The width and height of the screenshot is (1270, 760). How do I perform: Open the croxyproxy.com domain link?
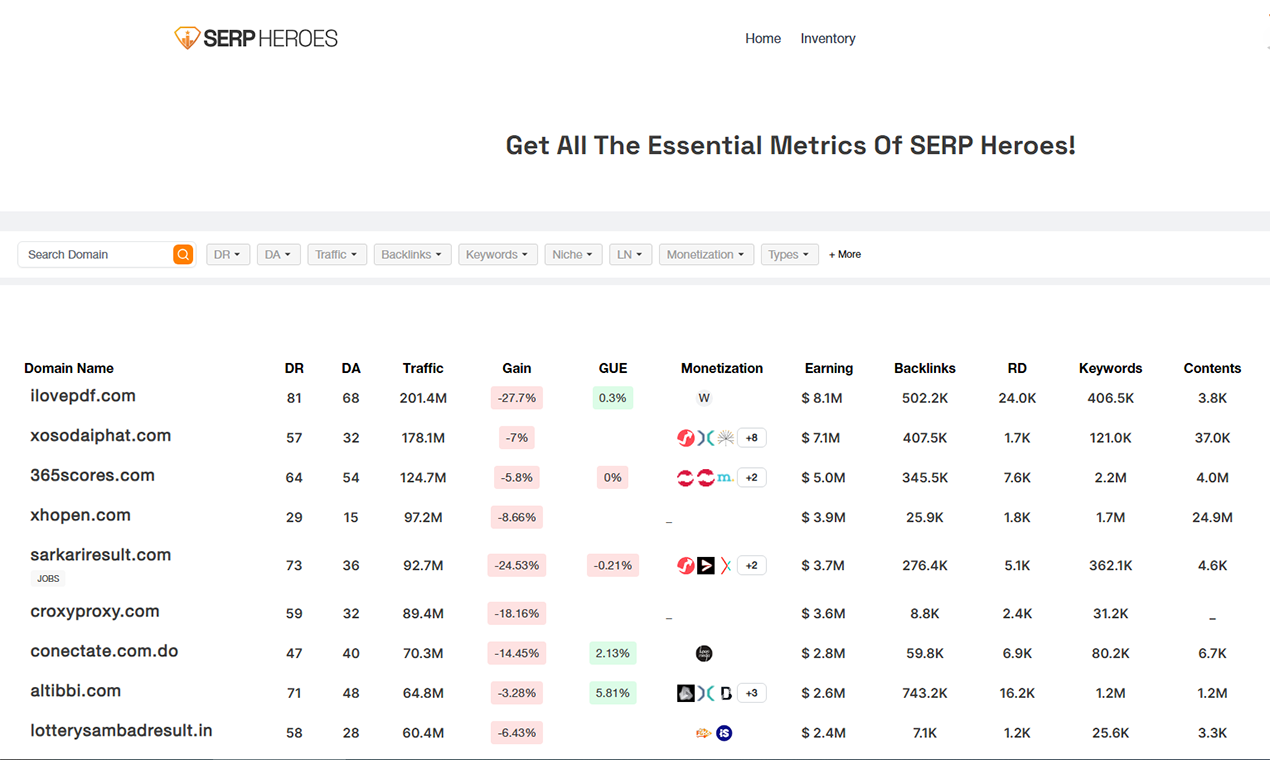[95, 612]
